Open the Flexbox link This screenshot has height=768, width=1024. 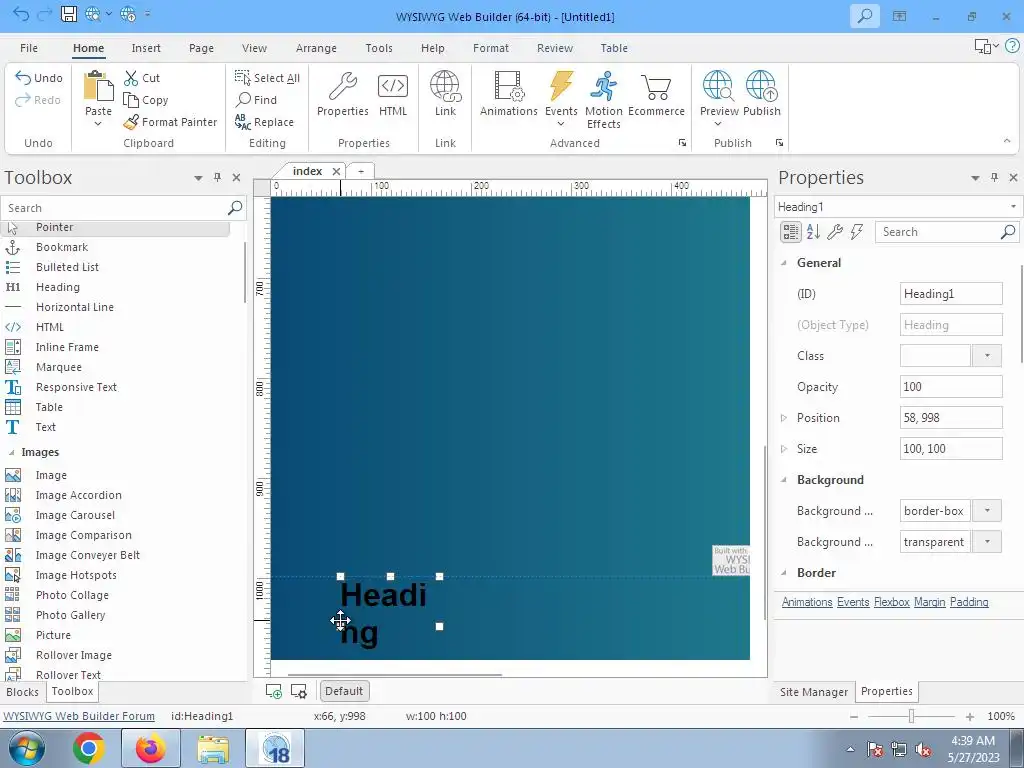coord(891,602)
